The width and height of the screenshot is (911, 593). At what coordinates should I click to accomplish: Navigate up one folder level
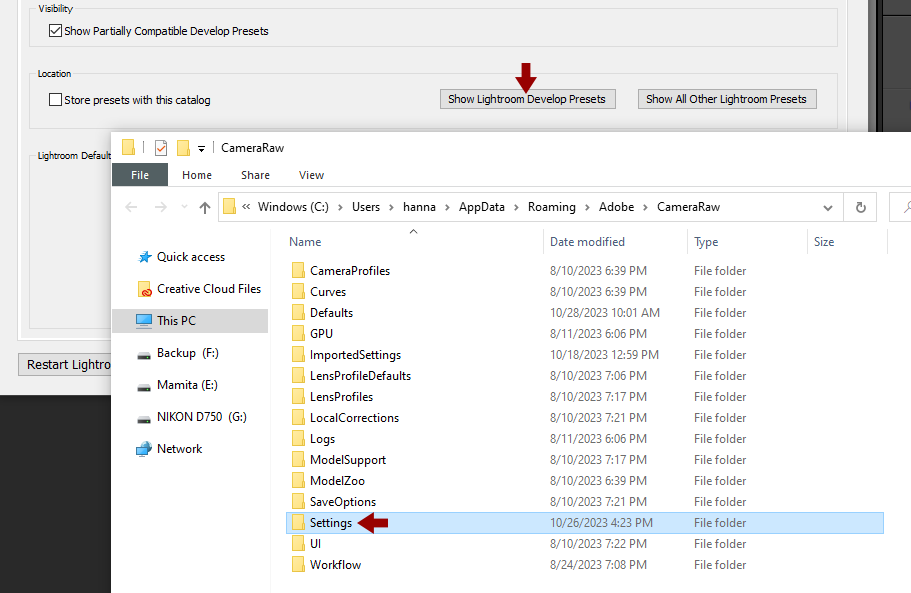(204, 207)
